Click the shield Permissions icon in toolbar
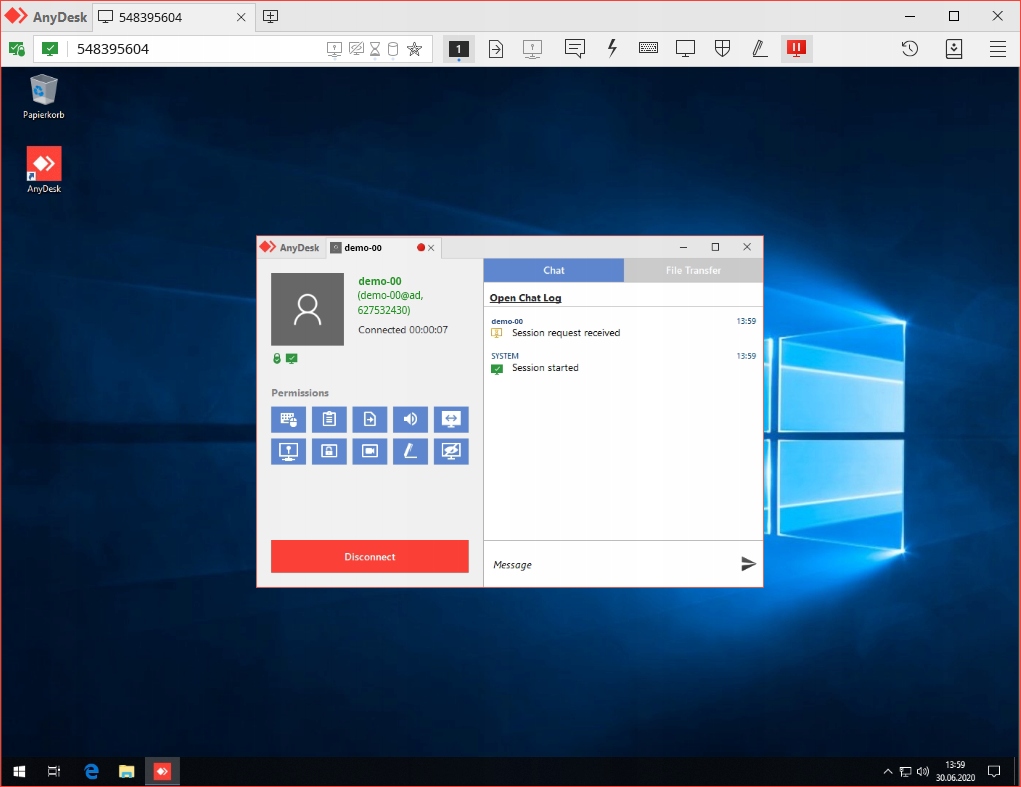The height and width of the screenshot is (787, 1021). [722, 48]
